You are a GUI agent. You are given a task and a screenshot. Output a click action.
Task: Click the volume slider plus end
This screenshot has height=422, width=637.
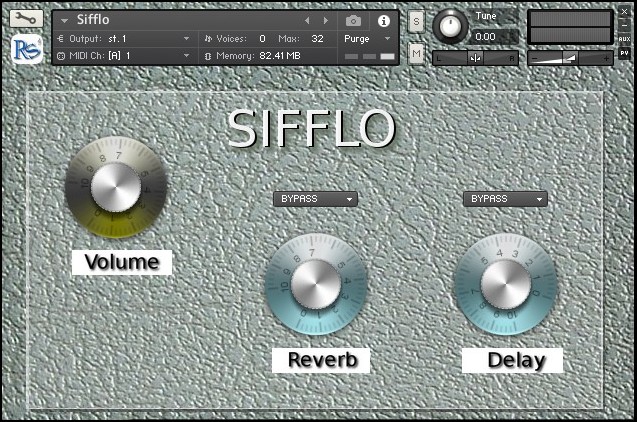606,59
